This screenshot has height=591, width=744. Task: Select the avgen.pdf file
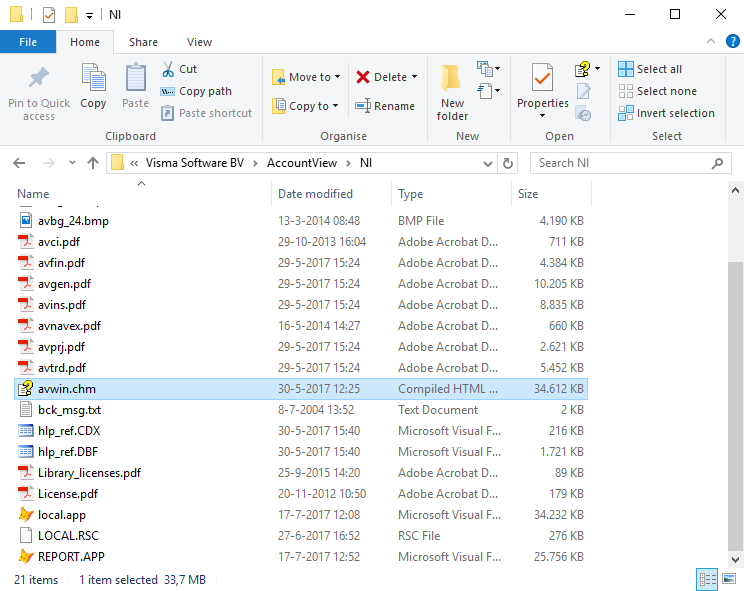301,284
